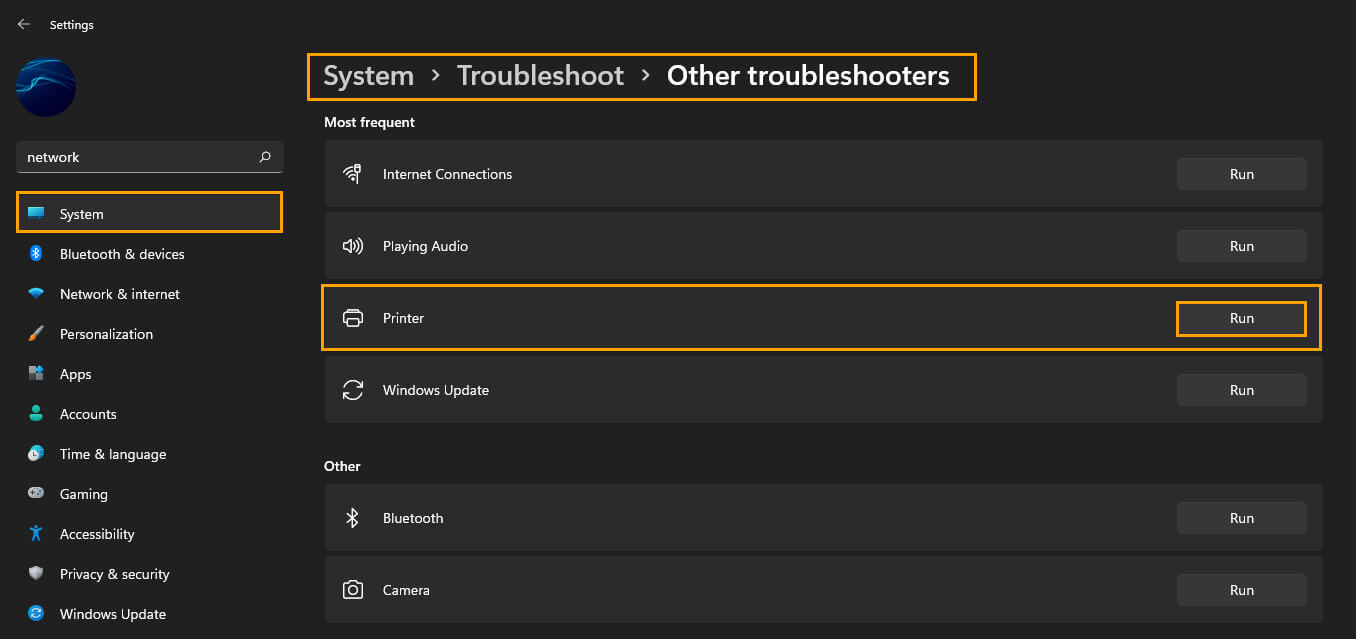Click the Internet Connections Wi-Fi icon
1356x639 pixels.
click(352, 174)
